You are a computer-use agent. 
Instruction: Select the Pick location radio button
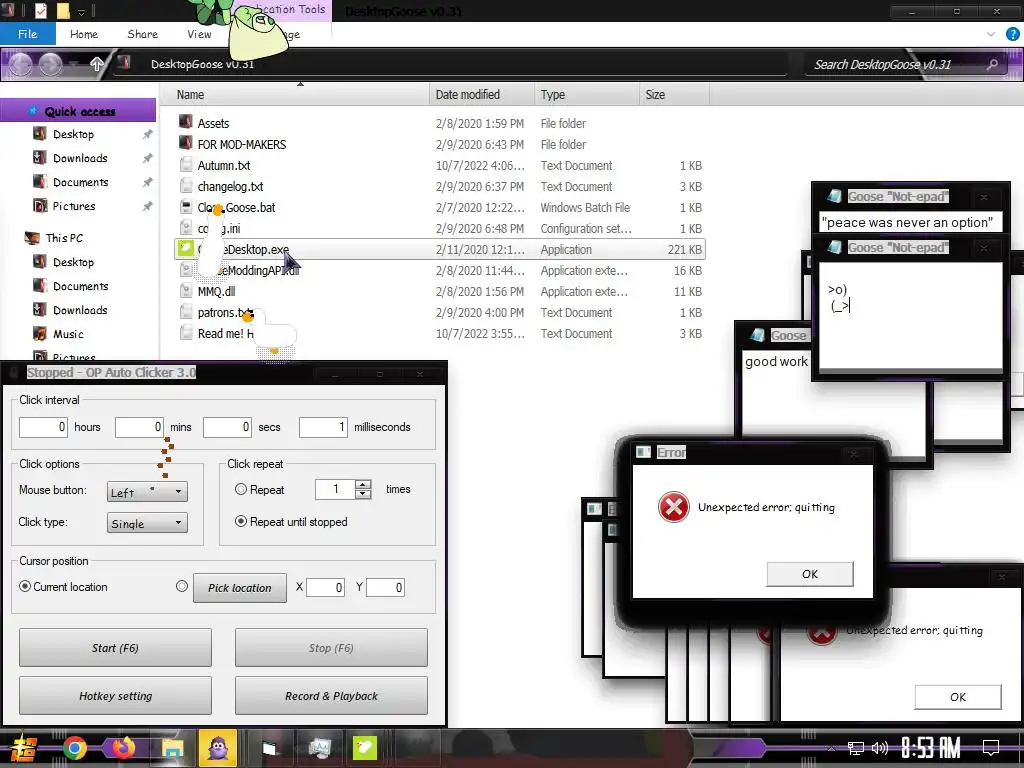[182, 586]
